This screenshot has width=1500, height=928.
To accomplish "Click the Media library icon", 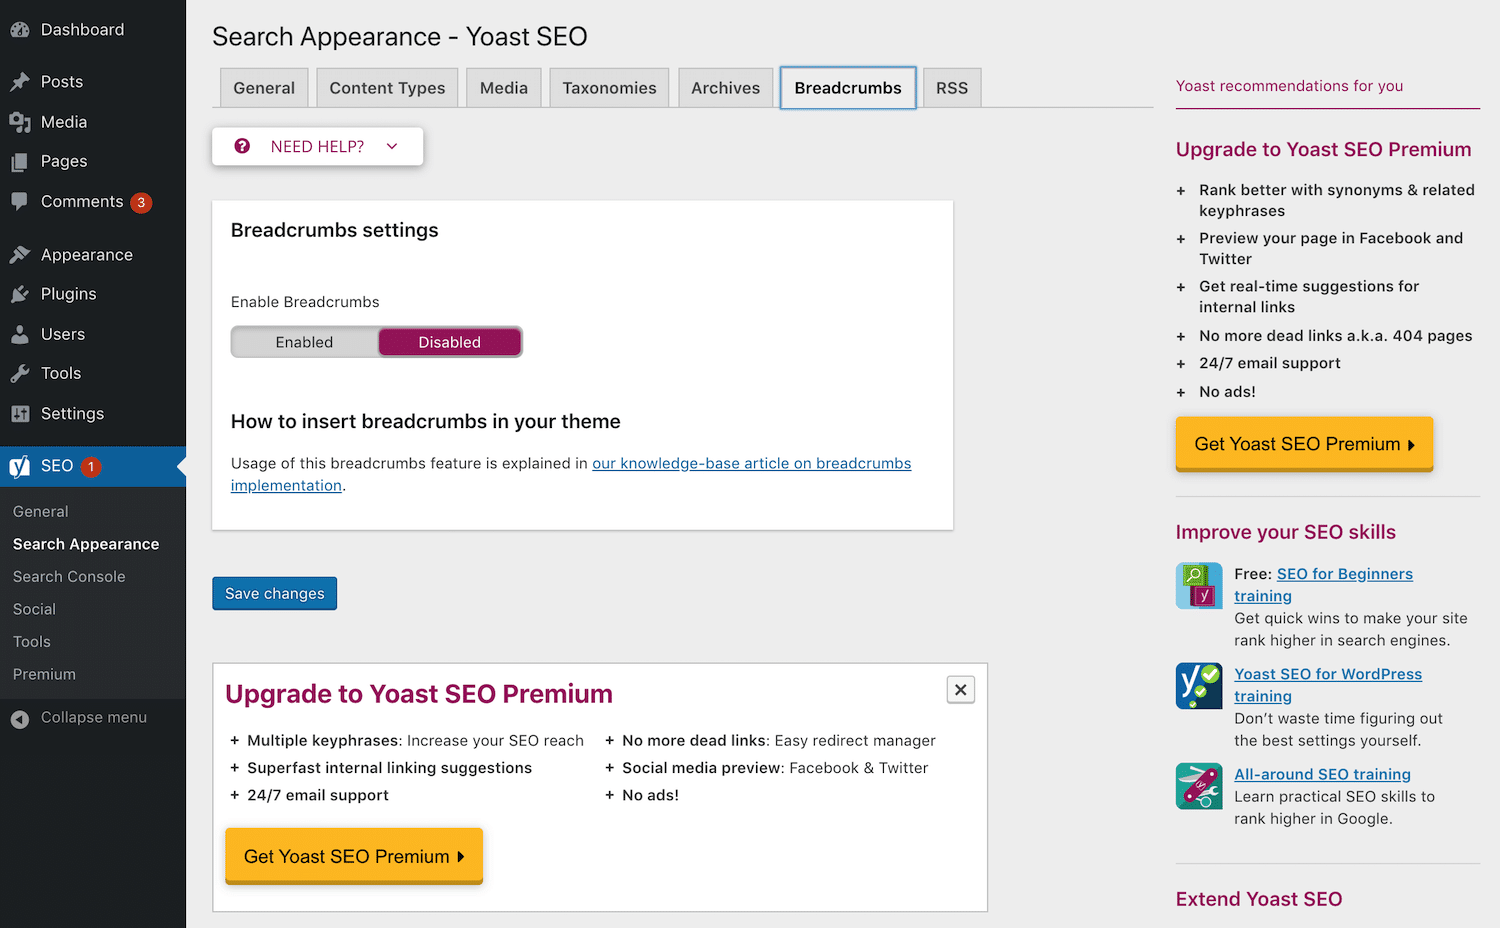I will [20, 121].
